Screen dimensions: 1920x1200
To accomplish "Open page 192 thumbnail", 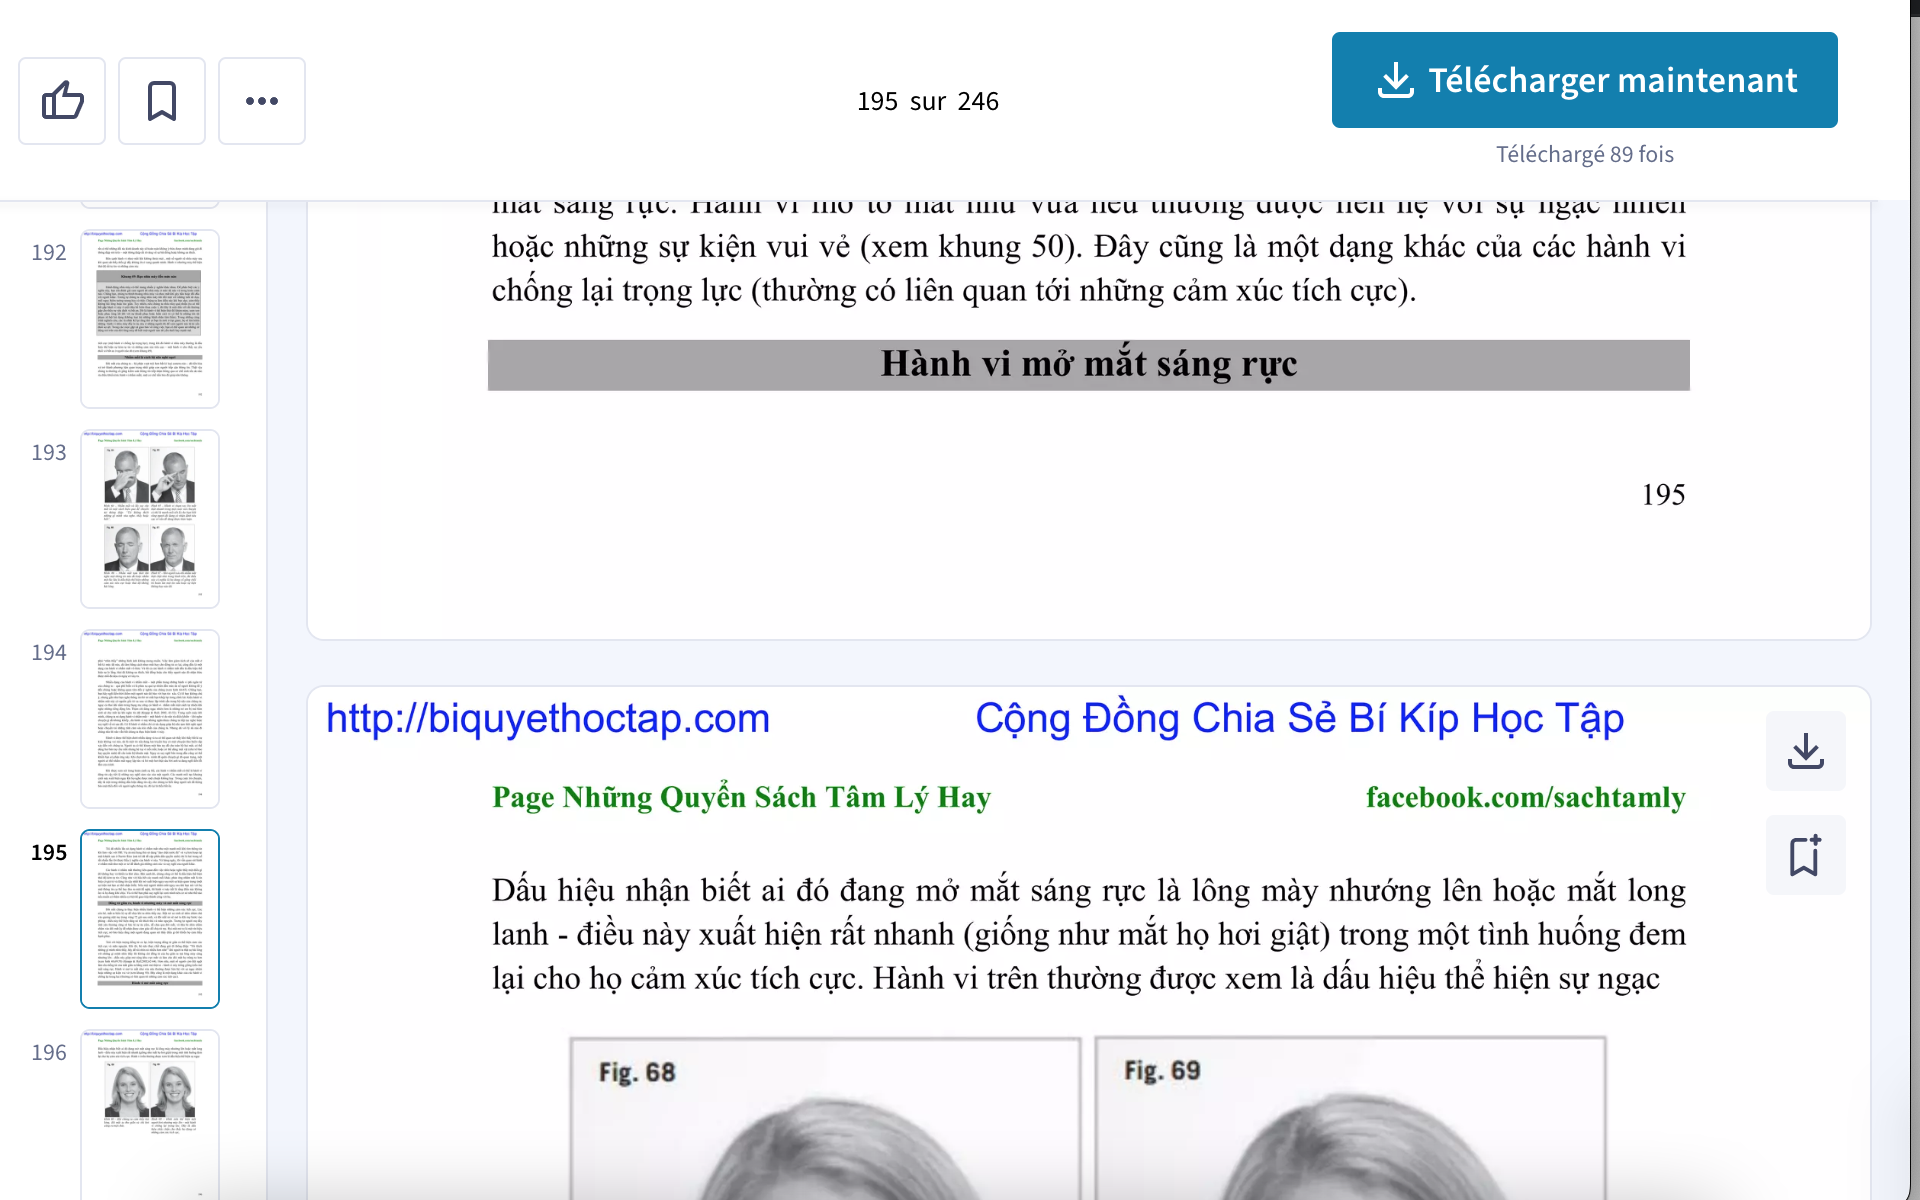I will 150,319.
